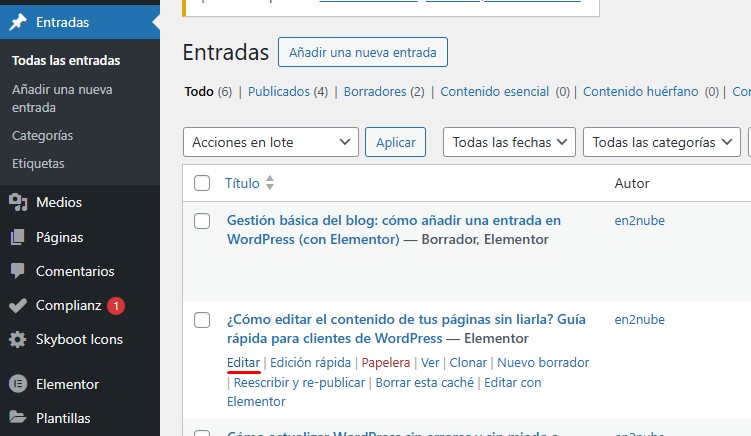This screenshot has height=436, width=751.
Task: Open 'Todas las entradas' submenu item
Action: (x=66, y=60)
